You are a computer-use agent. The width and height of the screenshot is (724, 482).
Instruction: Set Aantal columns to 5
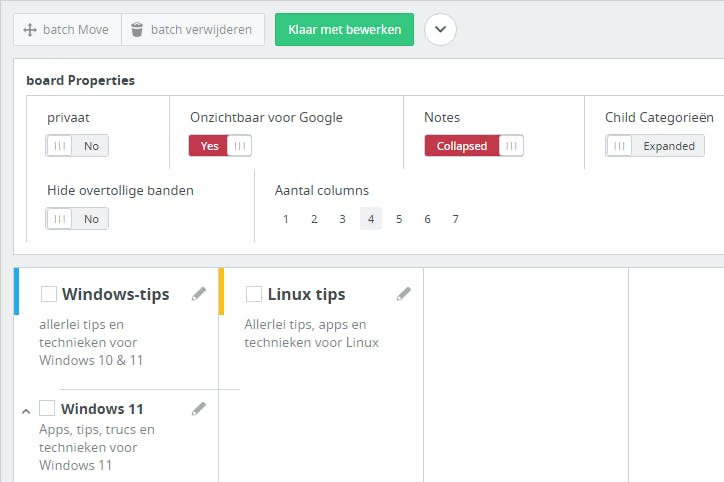coord(399,219)
